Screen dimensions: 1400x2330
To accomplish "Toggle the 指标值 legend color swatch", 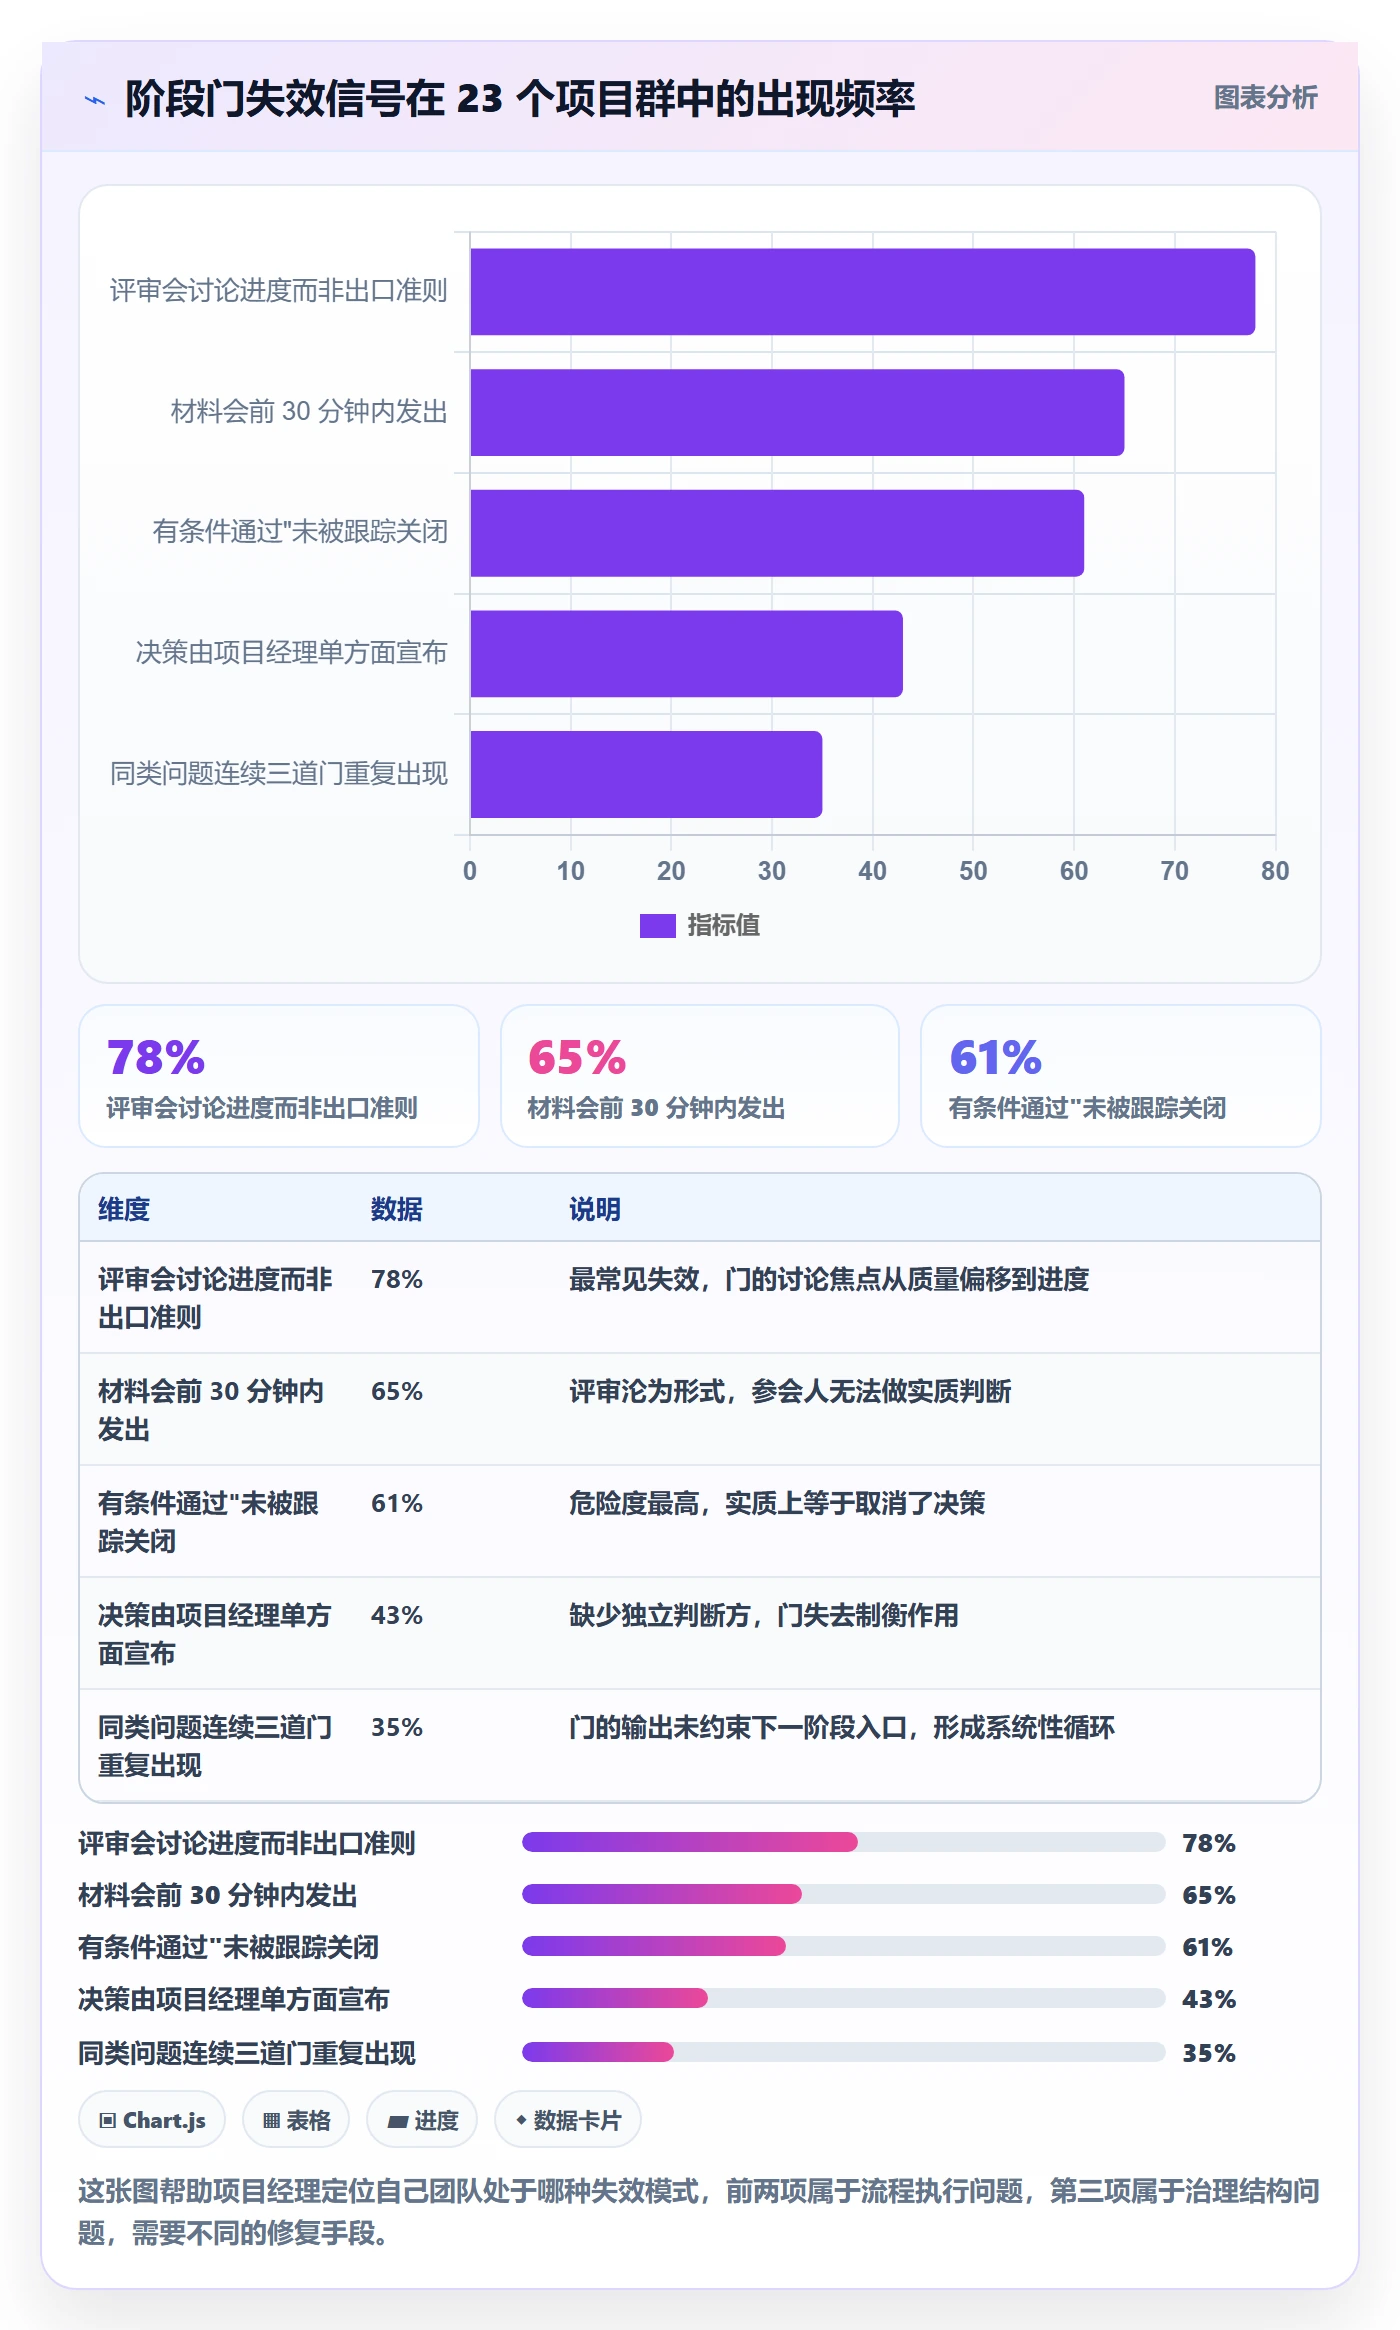I will [657, 925].
